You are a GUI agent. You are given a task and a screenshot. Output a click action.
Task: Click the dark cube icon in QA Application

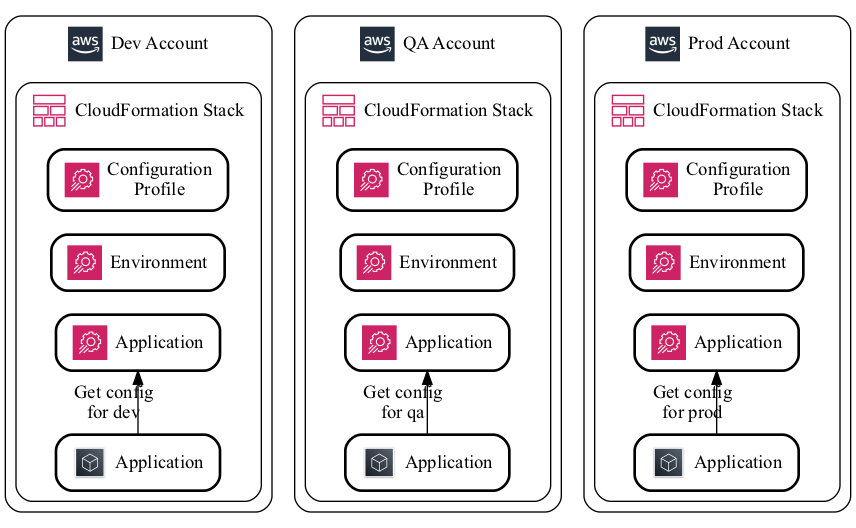(x=379, y=463)
